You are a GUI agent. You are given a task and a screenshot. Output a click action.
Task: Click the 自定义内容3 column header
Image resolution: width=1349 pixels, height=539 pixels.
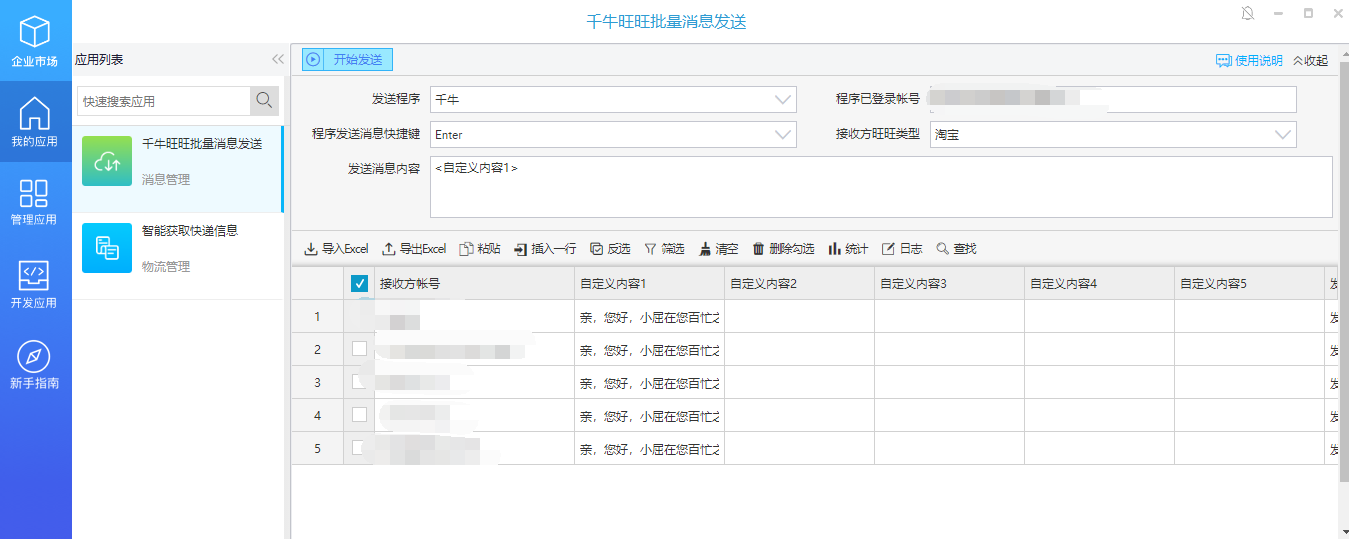950,284
